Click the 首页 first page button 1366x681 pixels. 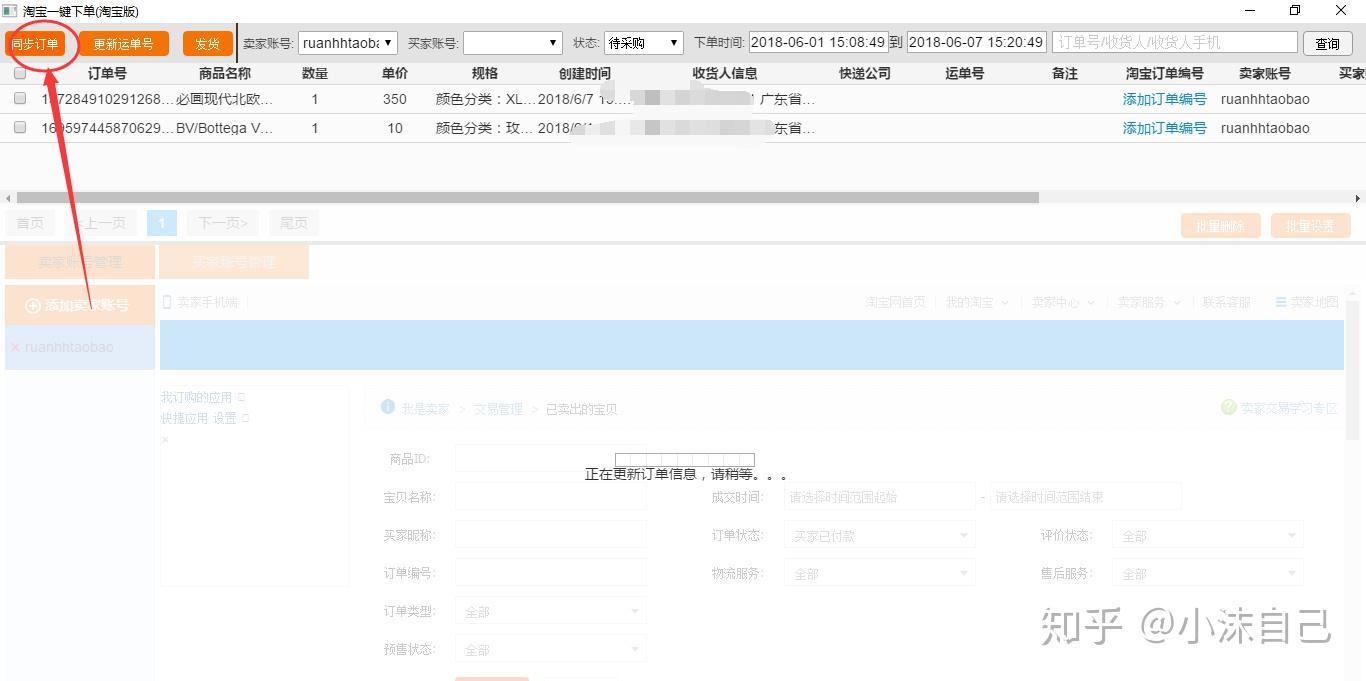[x=30, y=223]
